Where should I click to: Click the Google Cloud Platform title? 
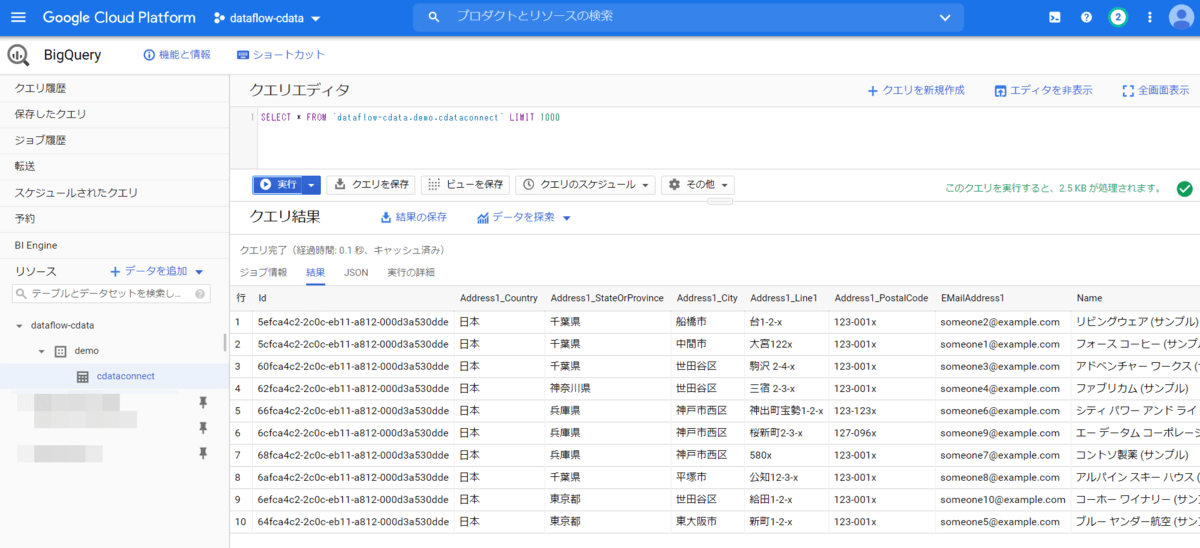click(x=120, y=18)
